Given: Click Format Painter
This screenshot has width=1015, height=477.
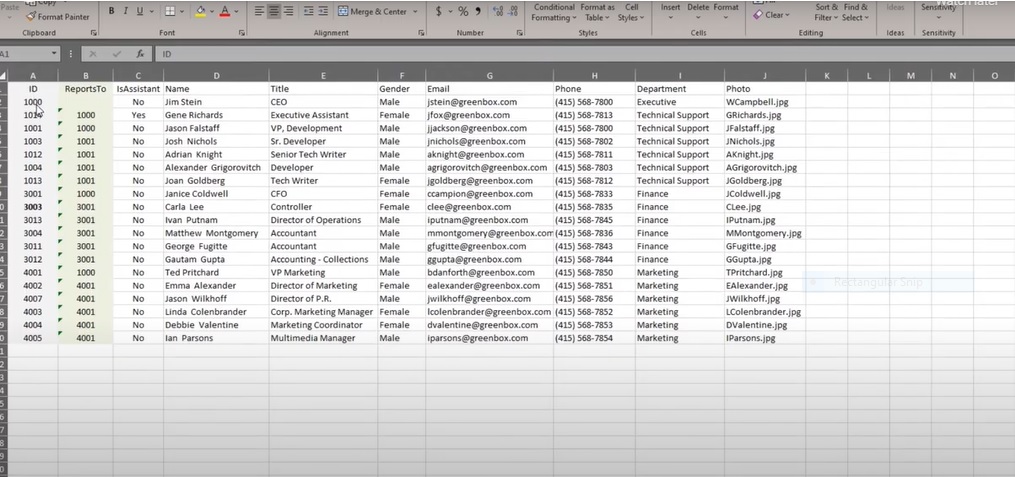Looking at the screenshot, I should point(57,17).
